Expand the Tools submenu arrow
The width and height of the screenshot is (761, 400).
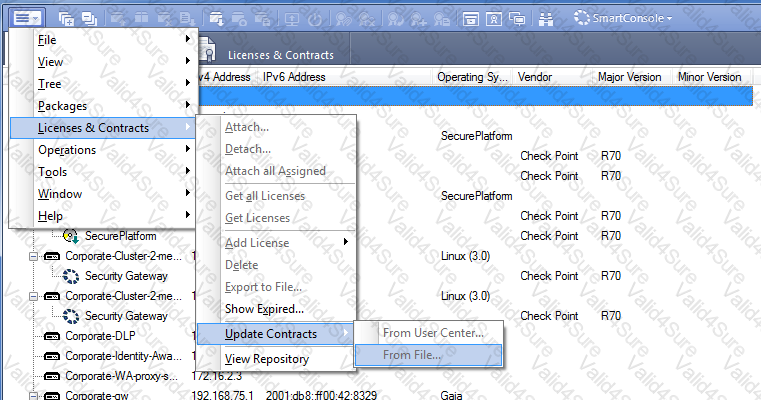[188, 171]
